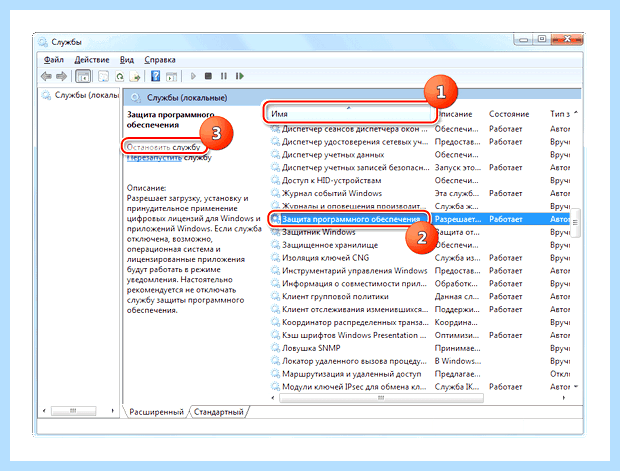Toggle the console tree show/hide icon
This screenshot has height=471, width=620.
tap(83, 76)
